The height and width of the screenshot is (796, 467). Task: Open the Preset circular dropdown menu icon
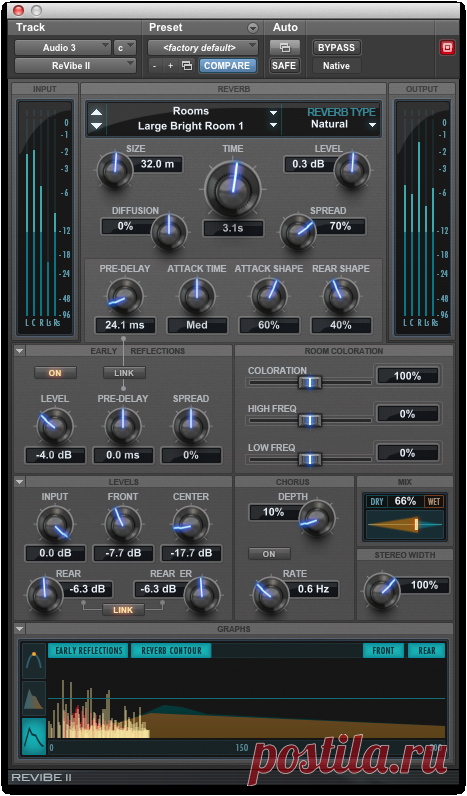(253, 28)
